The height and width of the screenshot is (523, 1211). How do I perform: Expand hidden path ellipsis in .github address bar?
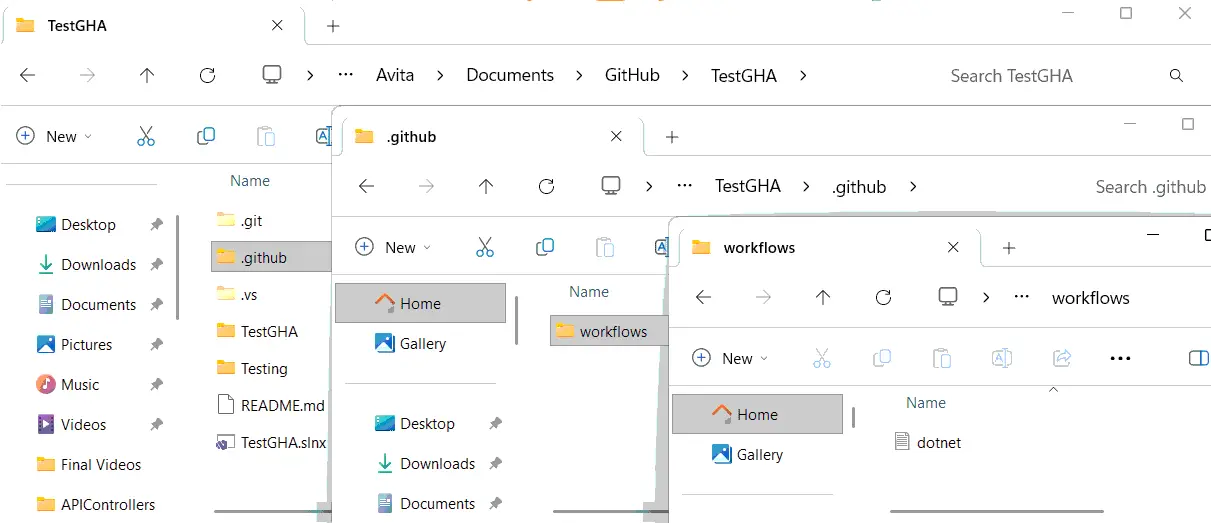point(685,186)
